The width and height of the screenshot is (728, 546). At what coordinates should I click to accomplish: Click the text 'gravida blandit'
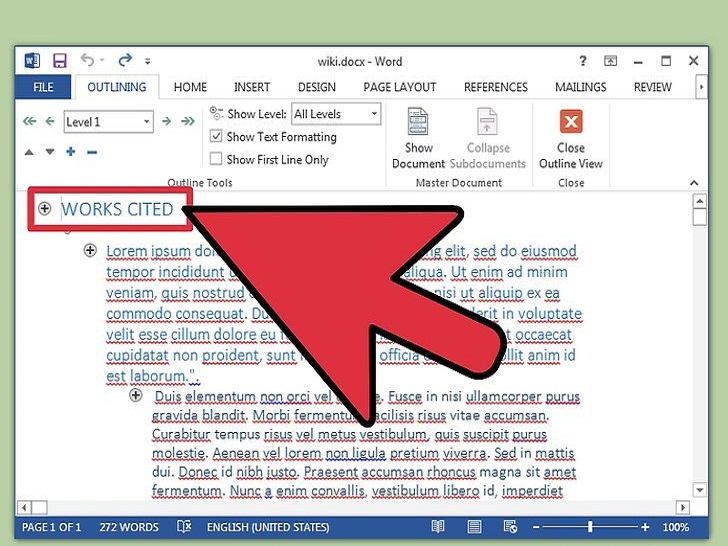pos(199,415)
